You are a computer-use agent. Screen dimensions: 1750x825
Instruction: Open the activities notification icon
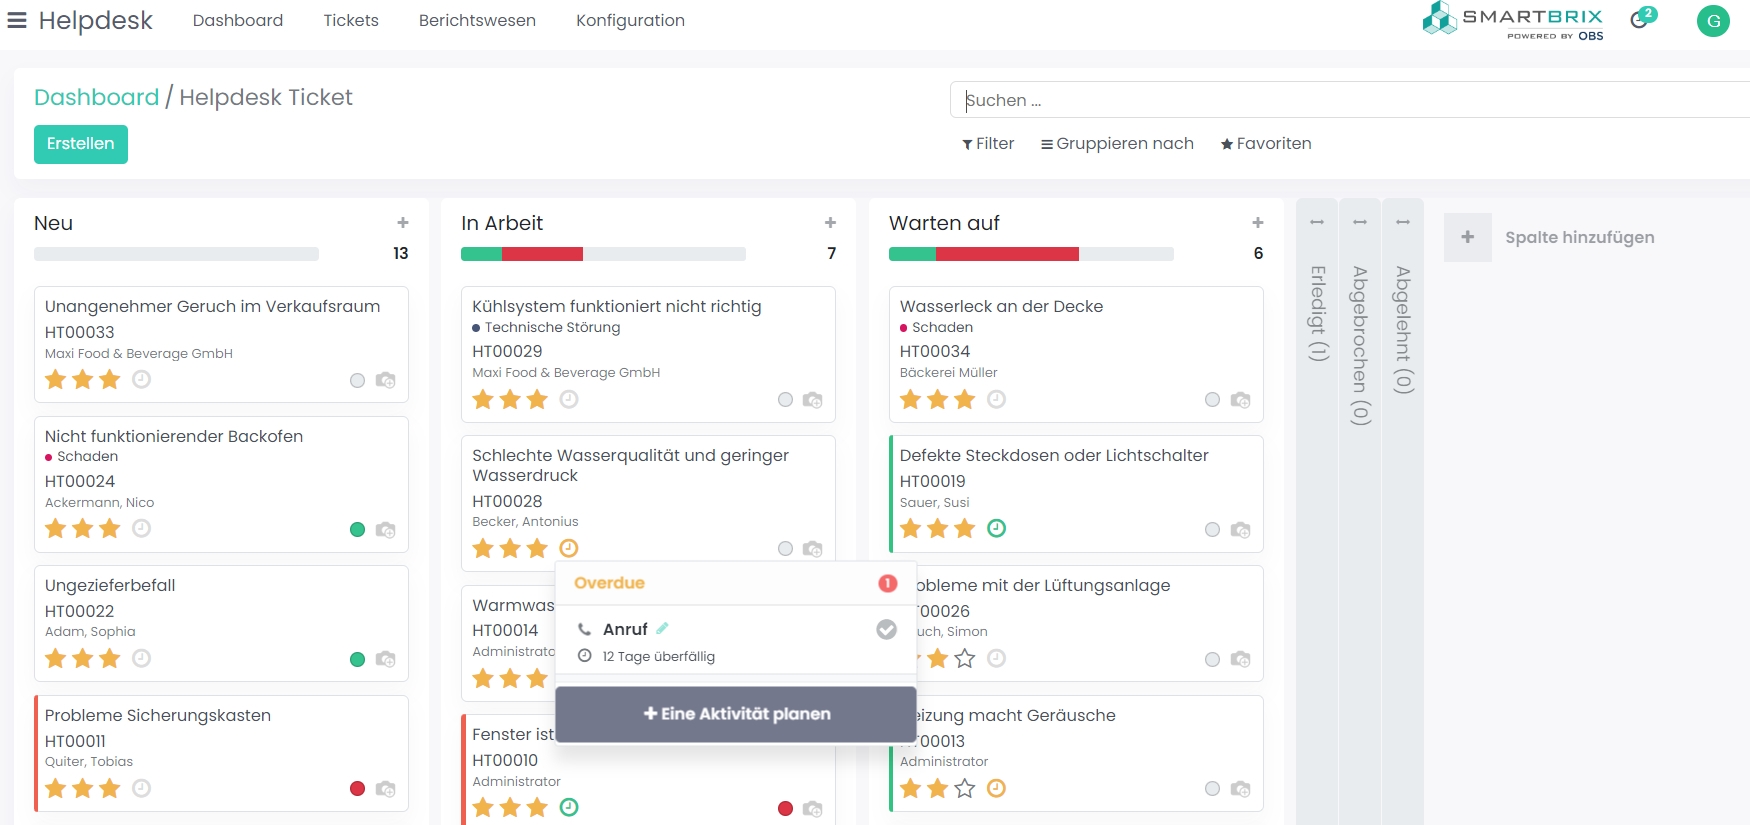(1640, 19)
